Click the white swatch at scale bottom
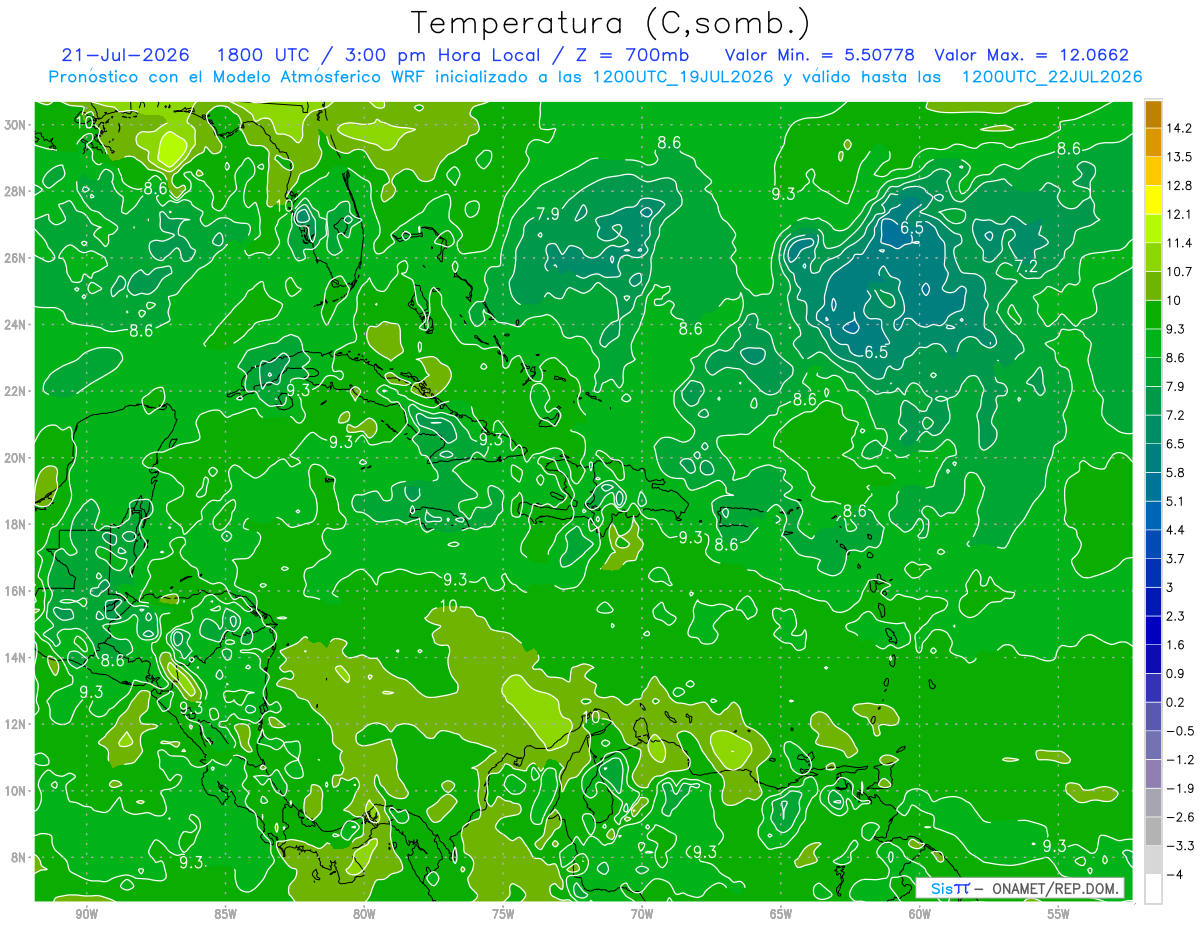 (1153, 888)
